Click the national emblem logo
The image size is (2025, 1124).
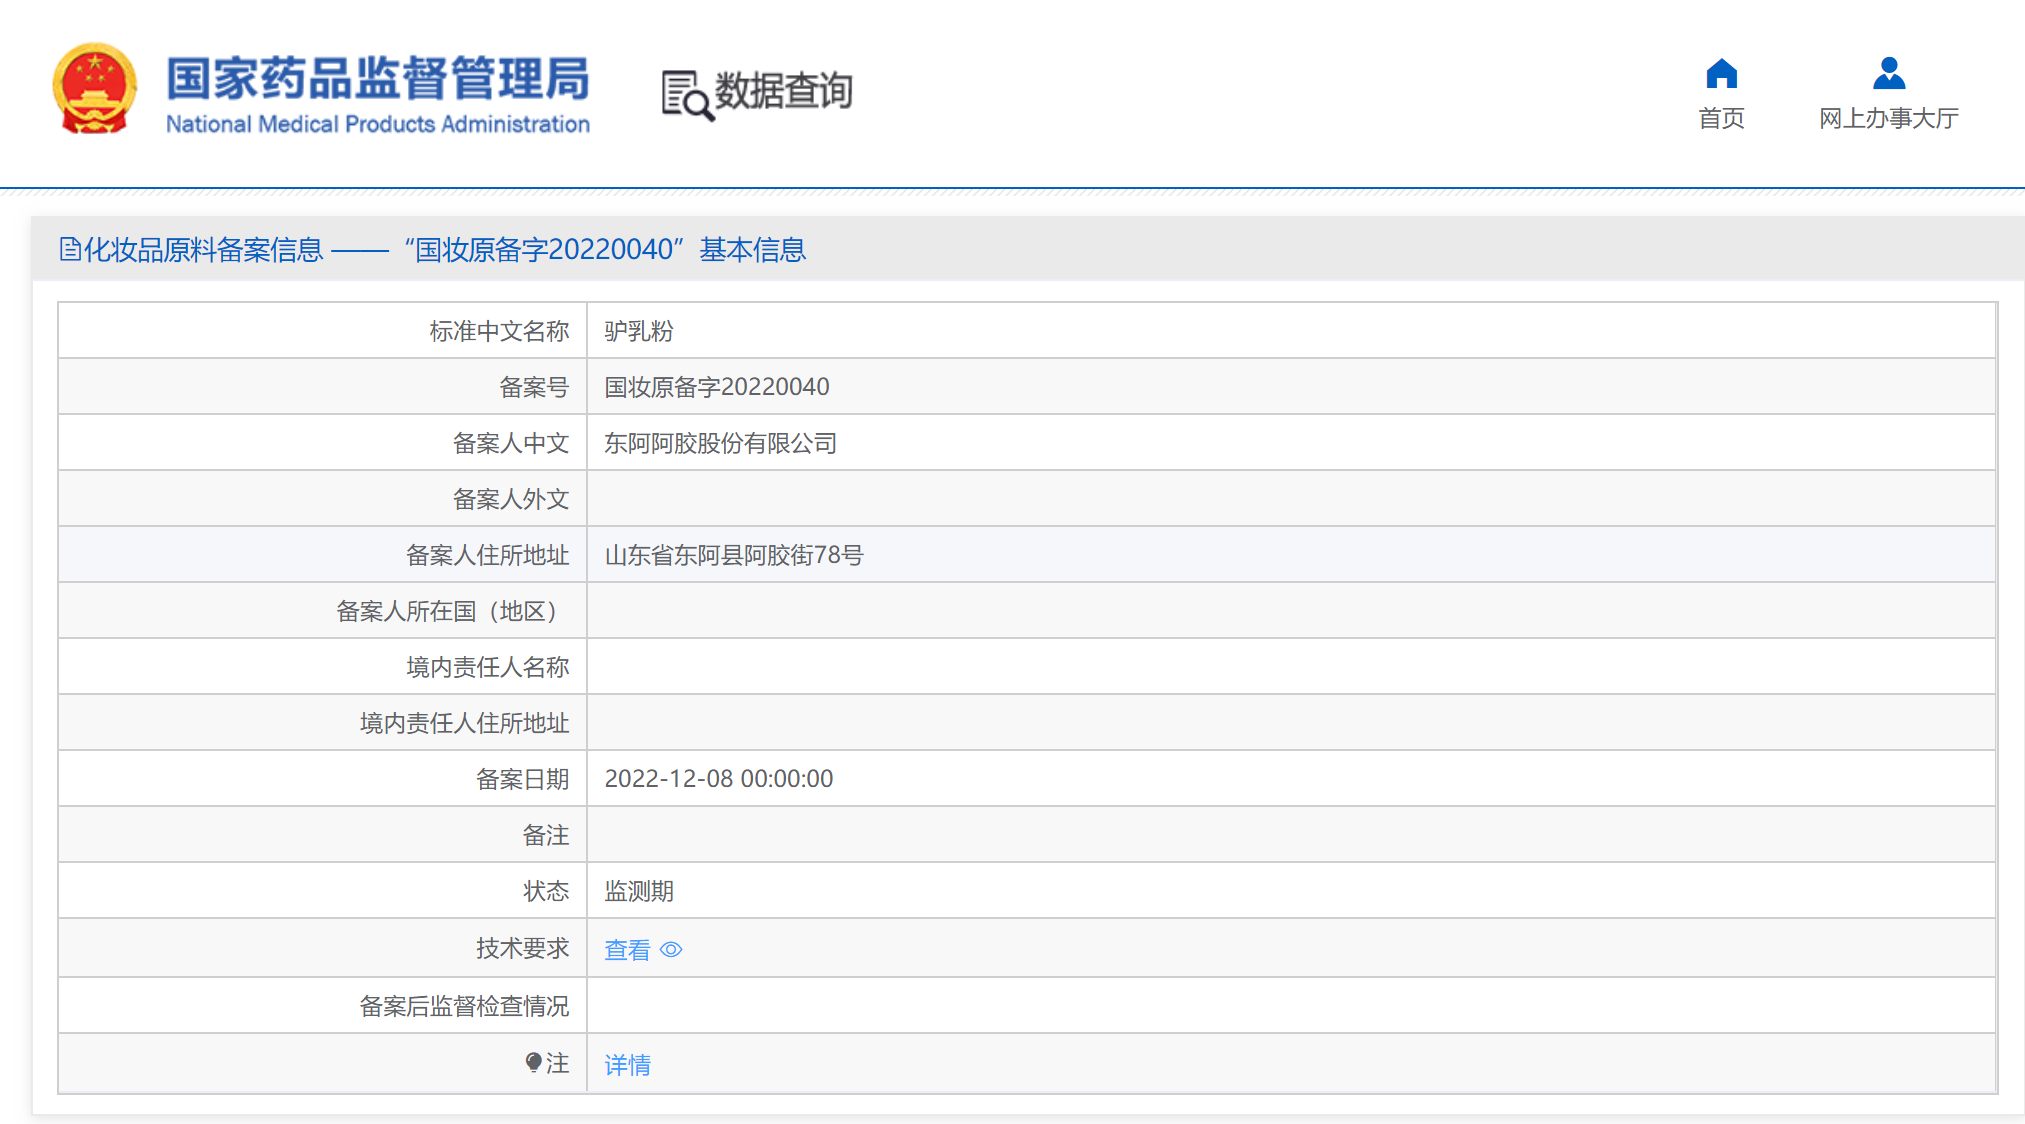[x=94, y=90]
